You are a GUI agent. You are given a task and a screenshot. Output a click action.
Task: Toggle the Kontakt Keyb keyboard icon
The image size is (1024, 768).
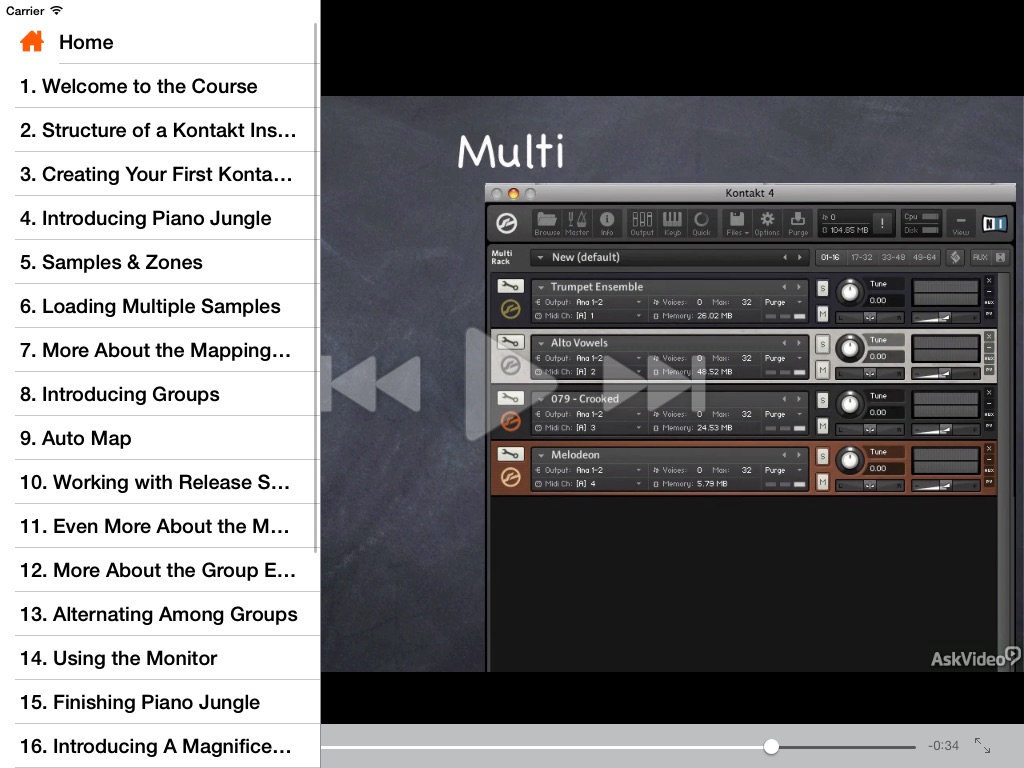point(672,223)
